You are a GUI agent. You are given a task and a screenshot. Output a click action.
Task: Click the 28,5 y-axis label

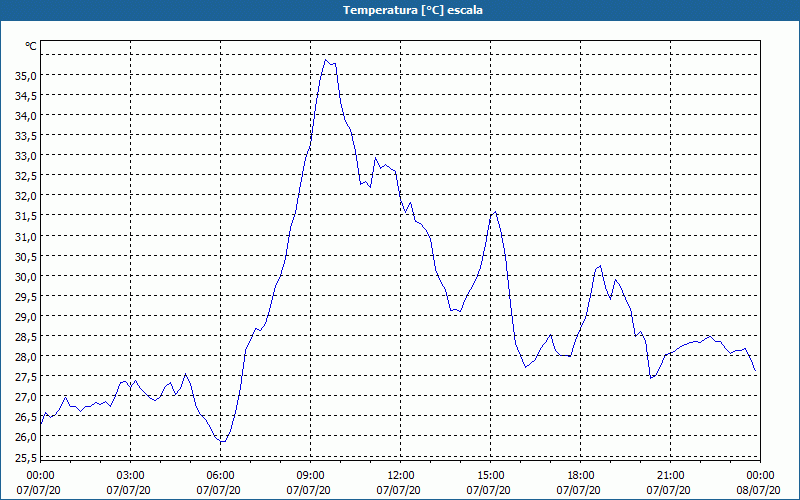pos(26,336)
